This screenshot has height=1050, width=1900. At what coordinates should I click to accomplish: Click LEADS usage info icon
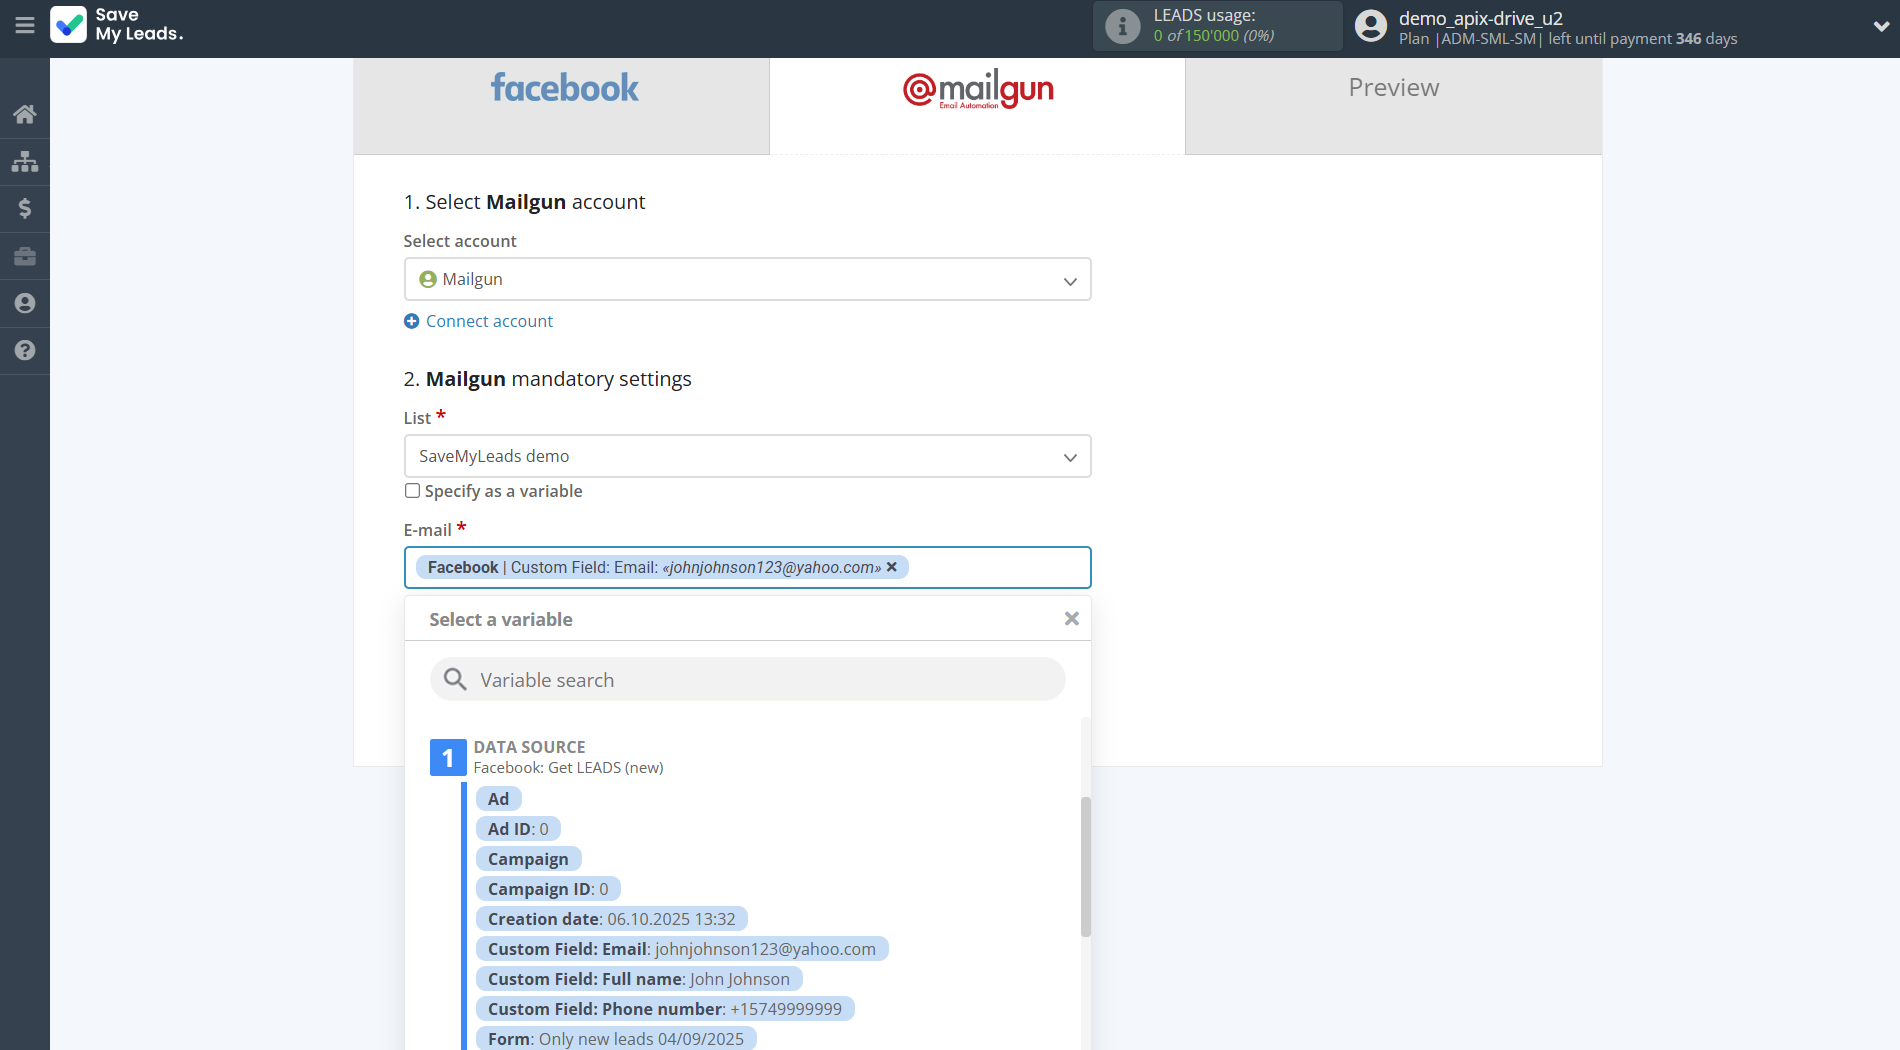pyautogui.click(x=1122, y=26)
